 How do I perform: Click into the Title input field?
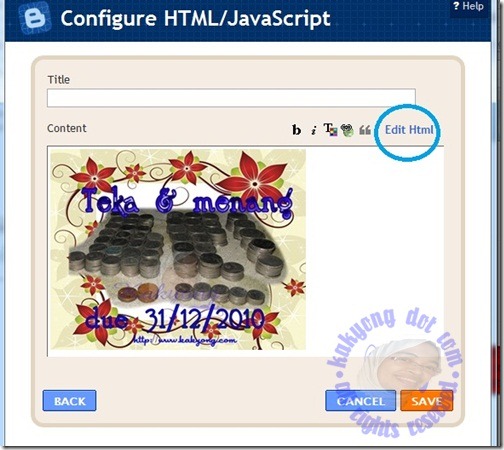[231, 98]
